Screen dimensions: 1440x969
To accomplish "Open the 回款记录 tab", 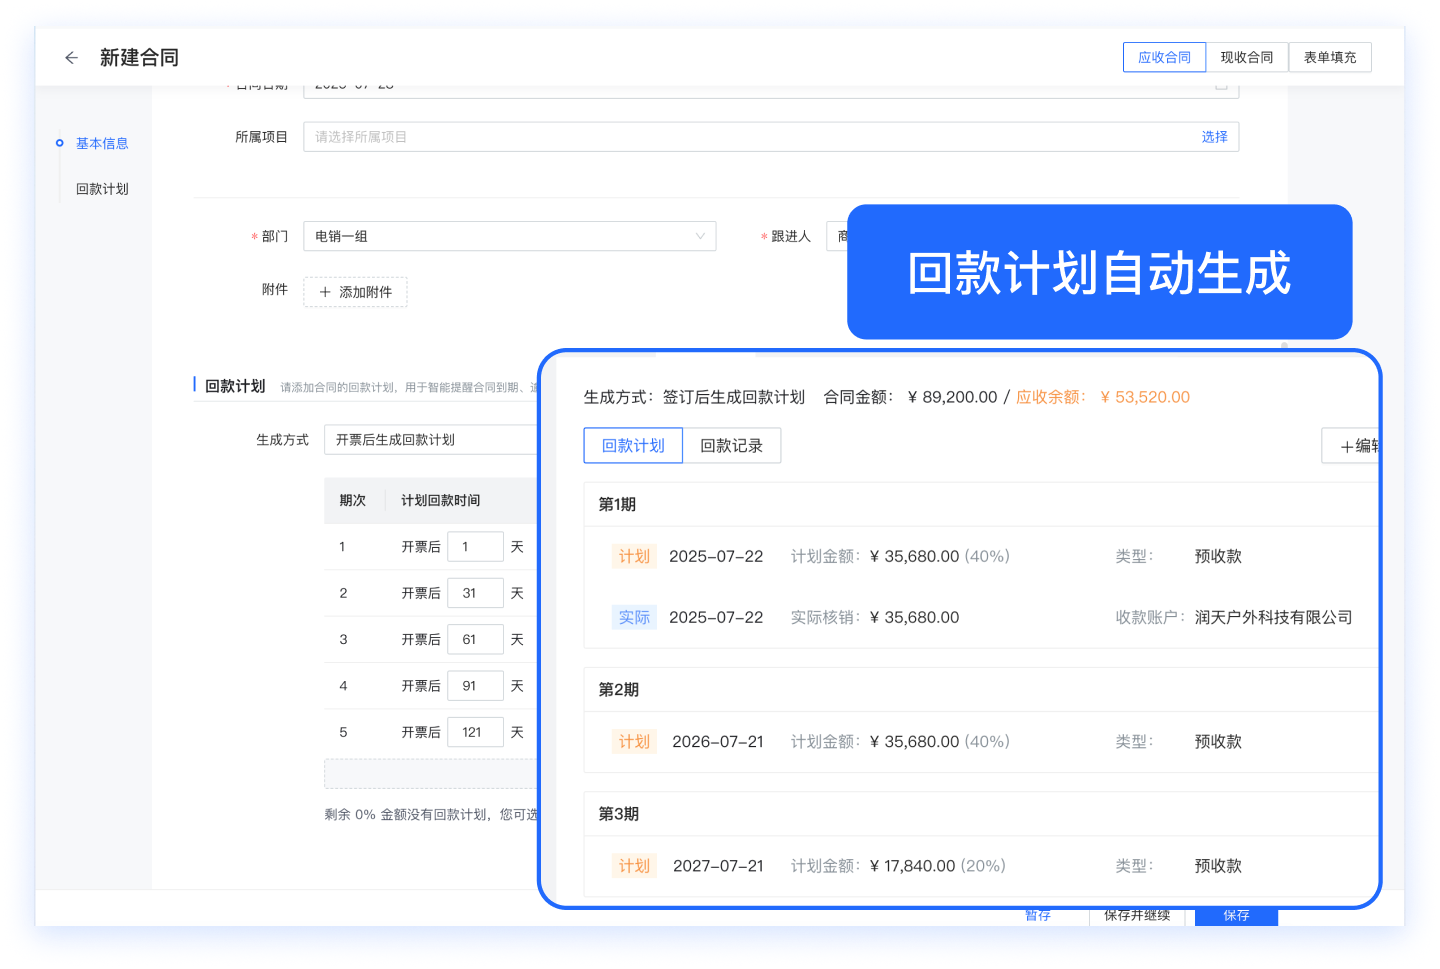I will (x=731, y=446).
